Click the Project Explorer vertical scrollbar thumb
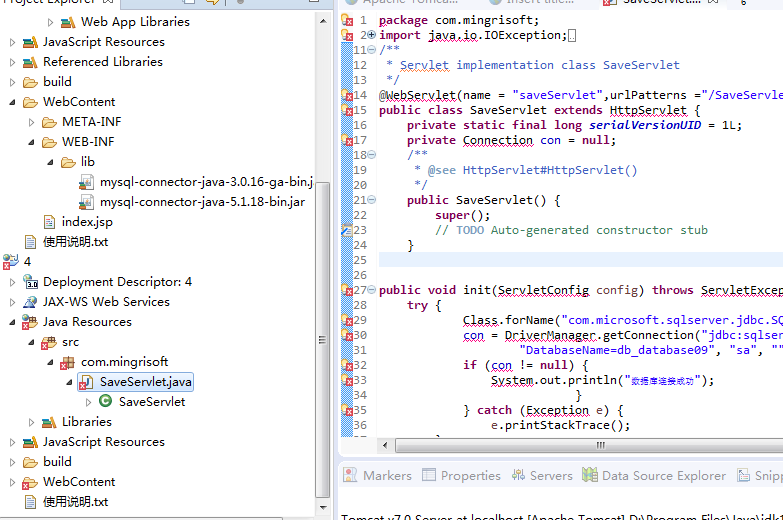Screen dimensions: 783x520 point(323,340)
